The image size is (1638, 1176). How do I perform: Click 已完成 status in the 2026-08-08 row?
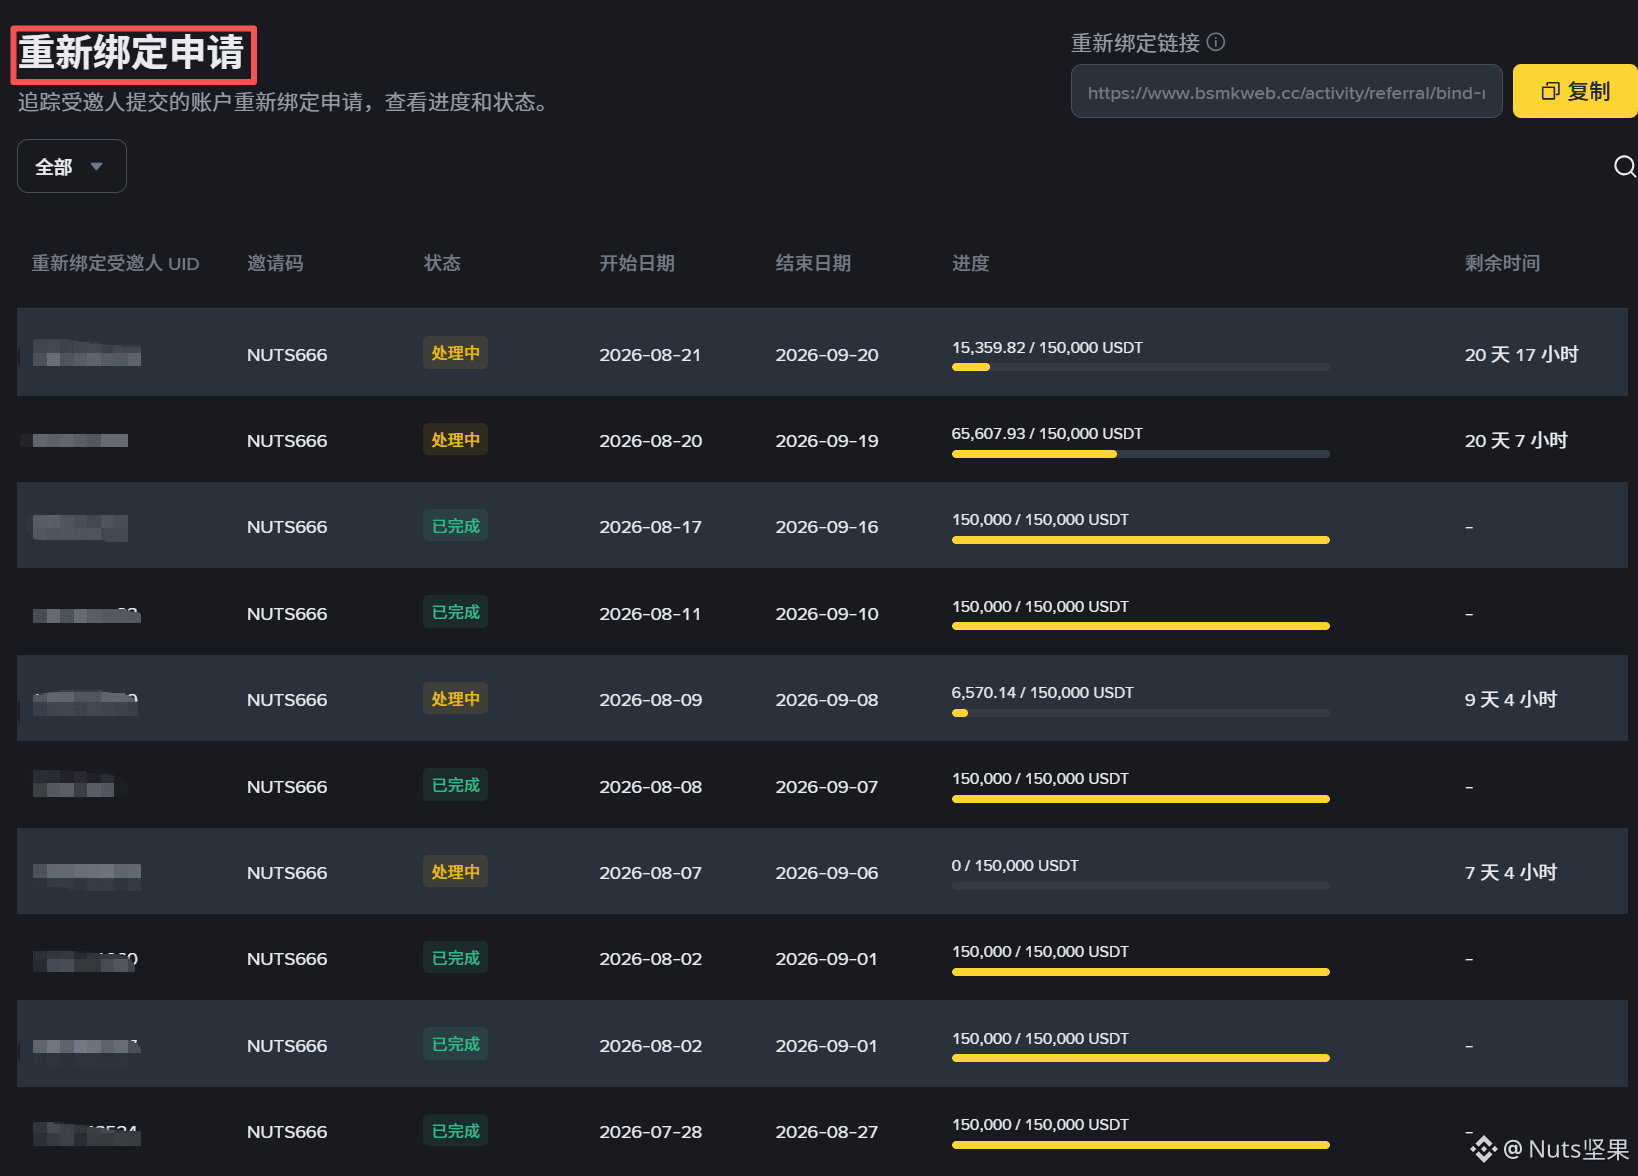pyautogui.click(x=455, y=785)
